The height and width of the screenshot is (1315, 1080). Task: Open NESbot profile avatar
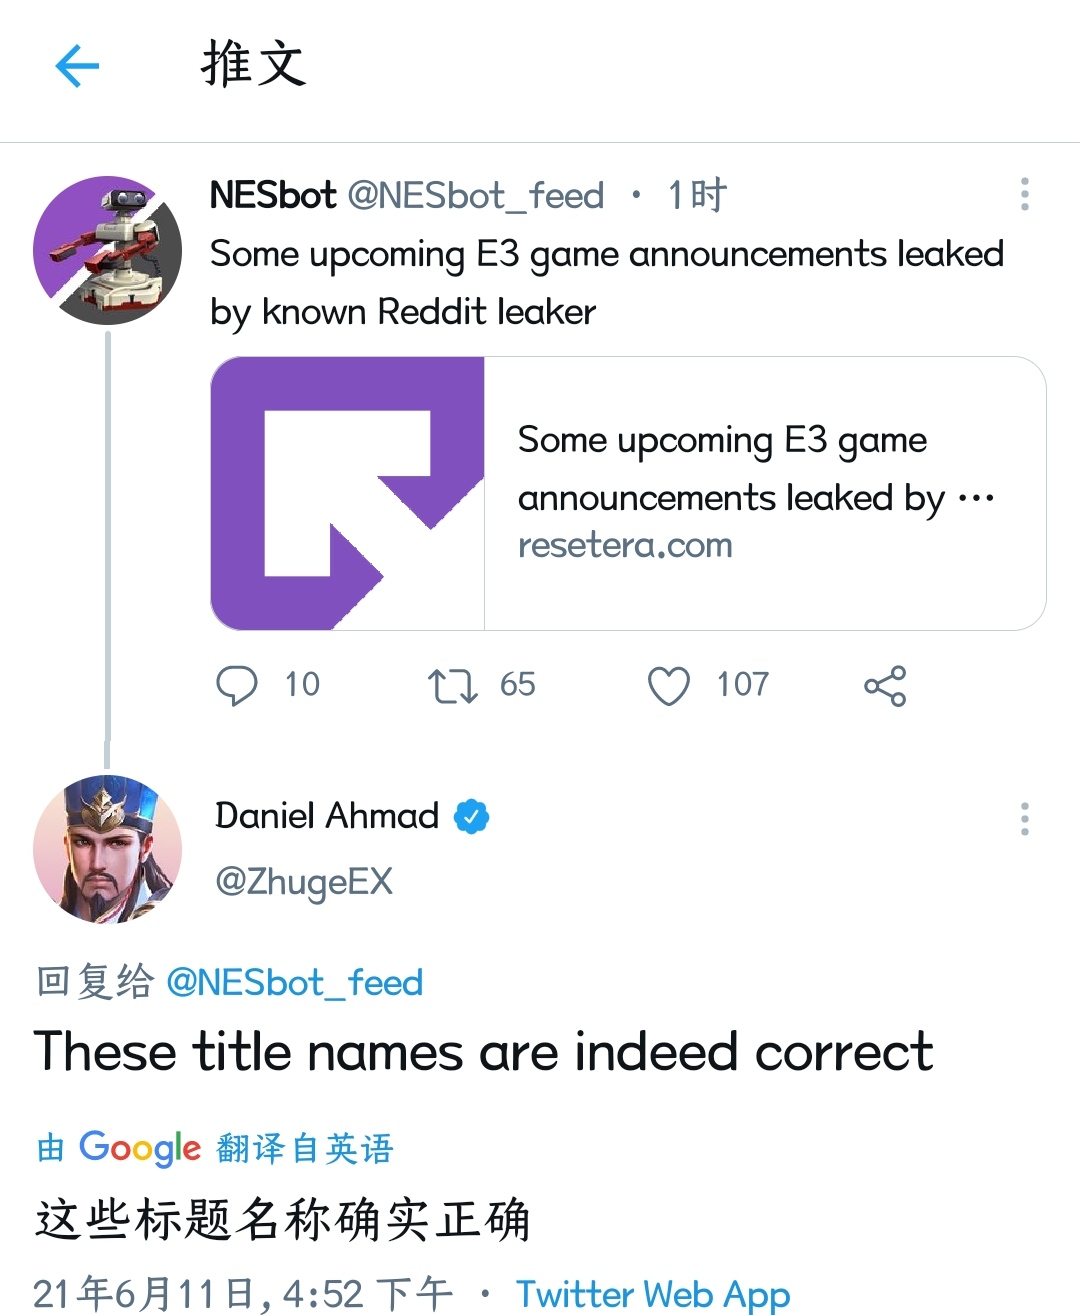[x=107, y=250]
